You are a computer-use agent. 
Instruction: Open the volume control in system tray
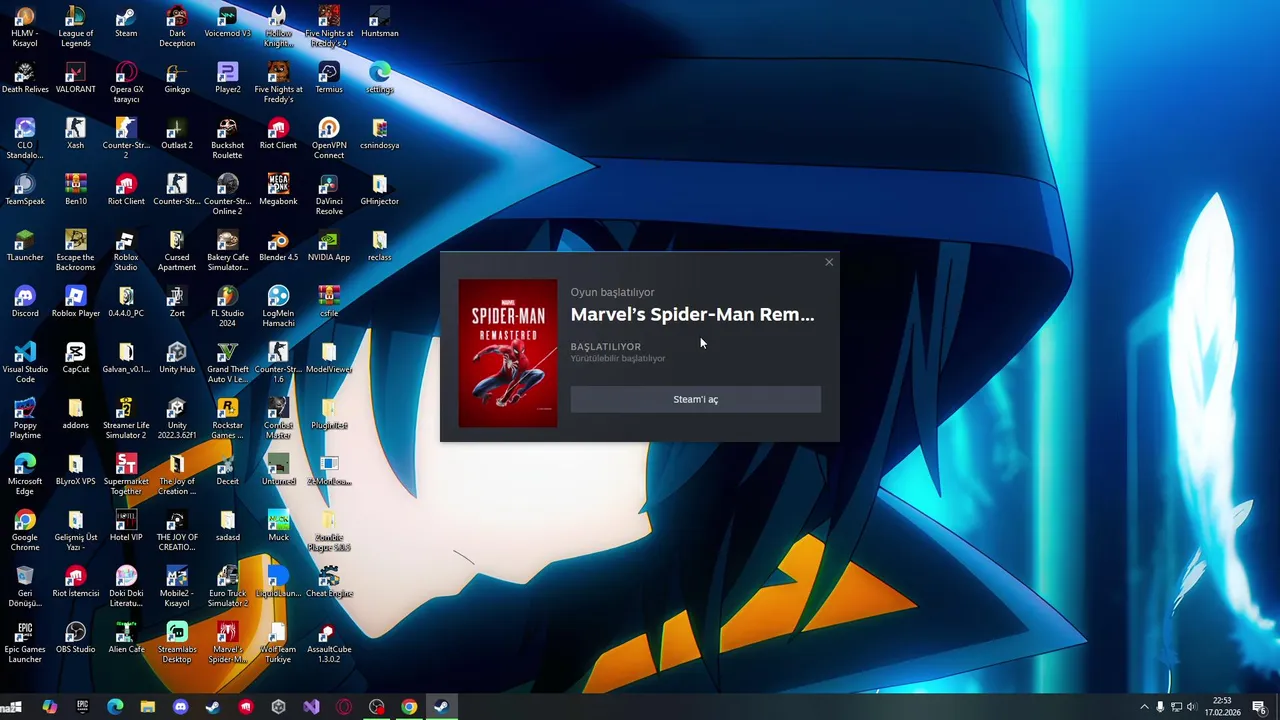tap(1191, 707)
